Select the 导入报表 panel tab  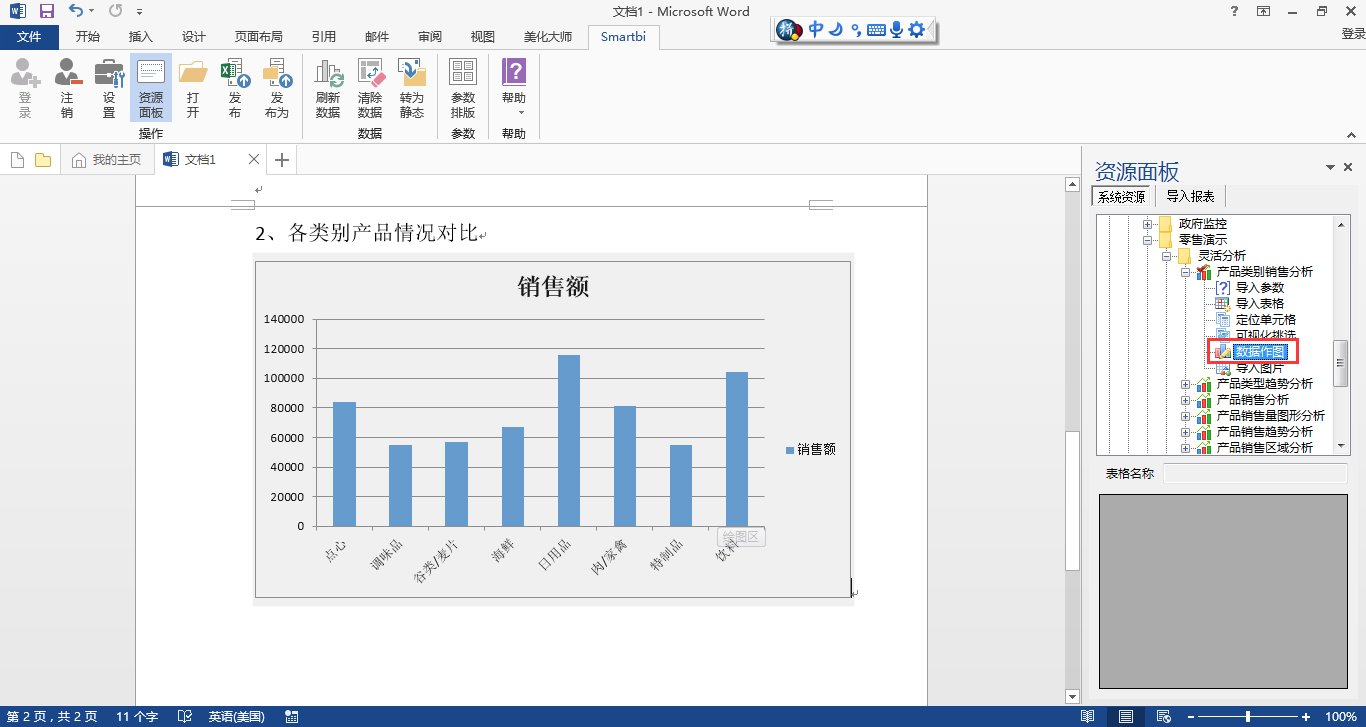[x=1190, y=197]
